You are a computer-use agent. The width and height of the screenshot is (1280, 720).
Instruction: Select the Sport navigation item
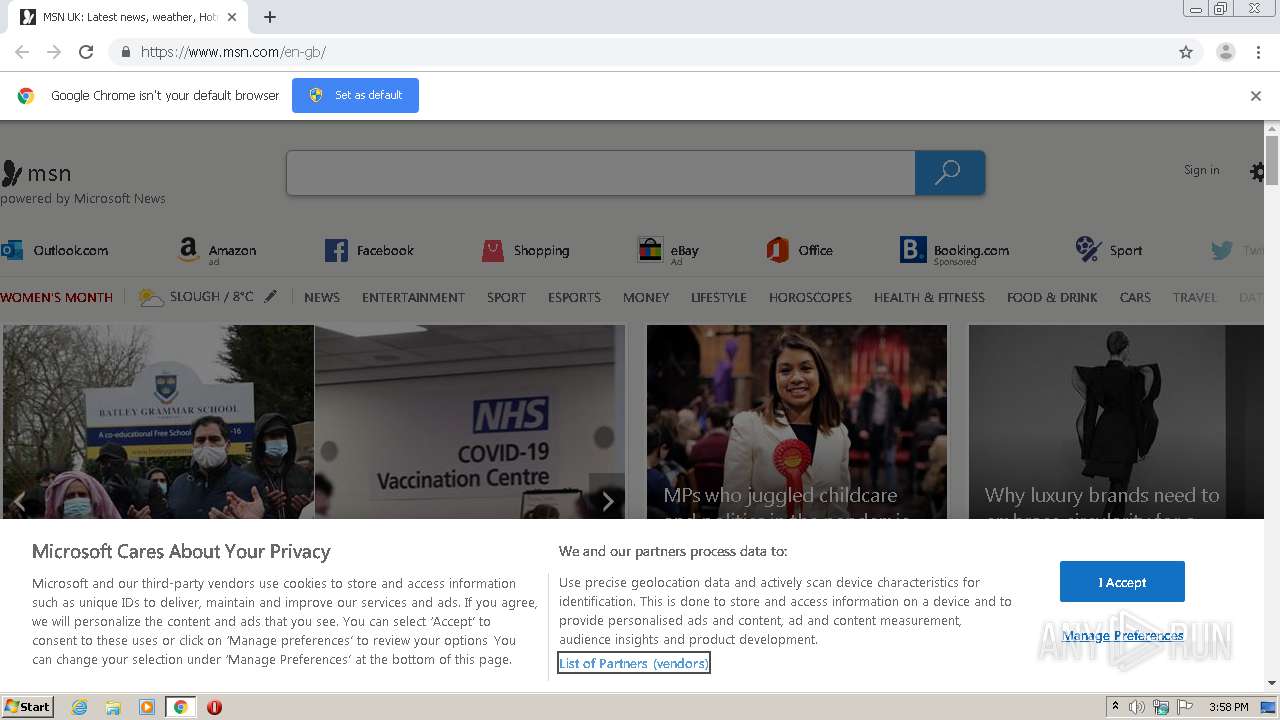point(506,297)
